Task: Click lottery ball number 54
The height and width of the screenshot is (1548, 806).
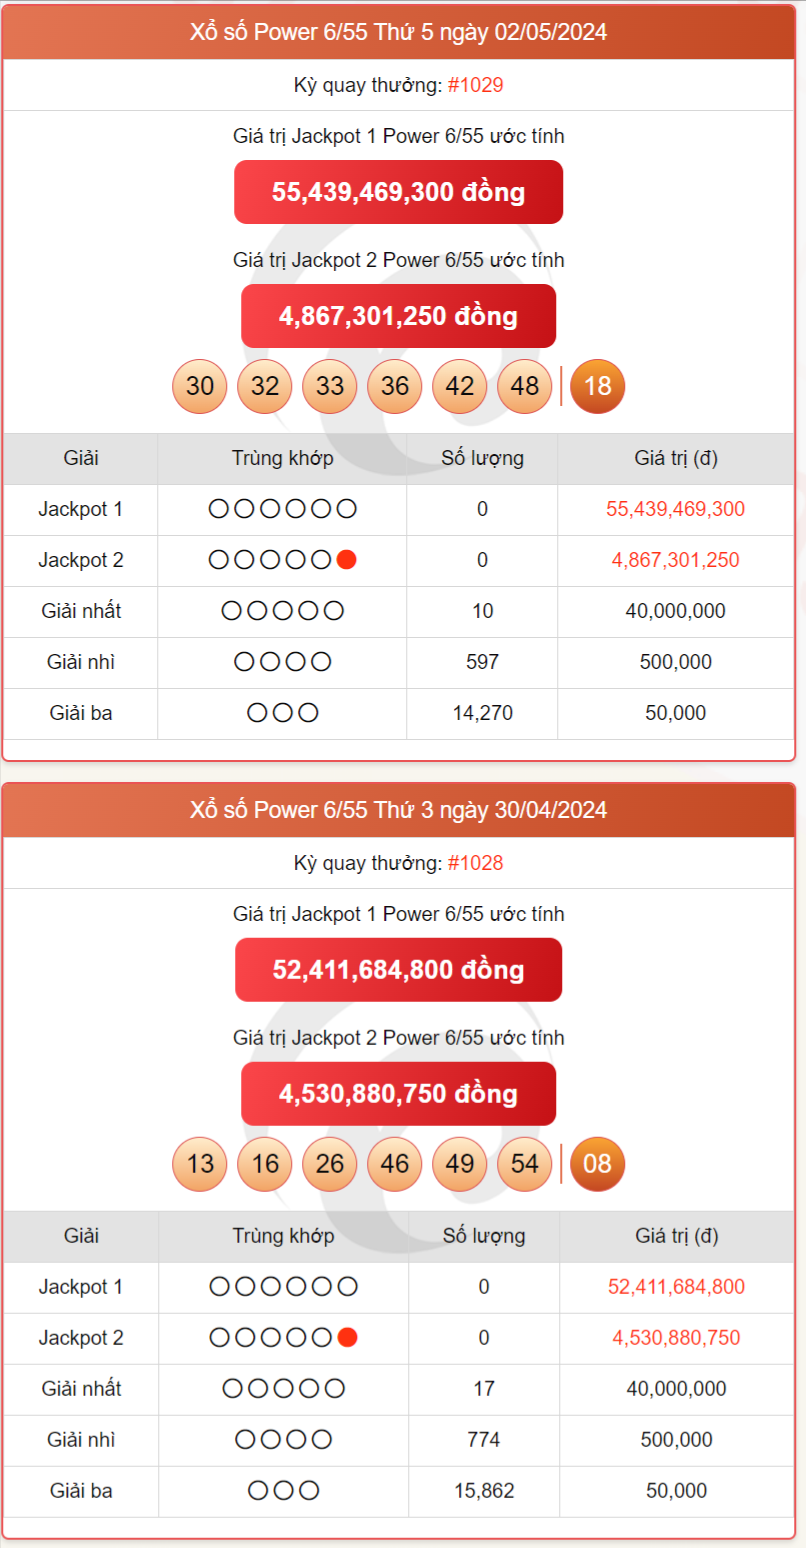Action: tap(524, 1164)
